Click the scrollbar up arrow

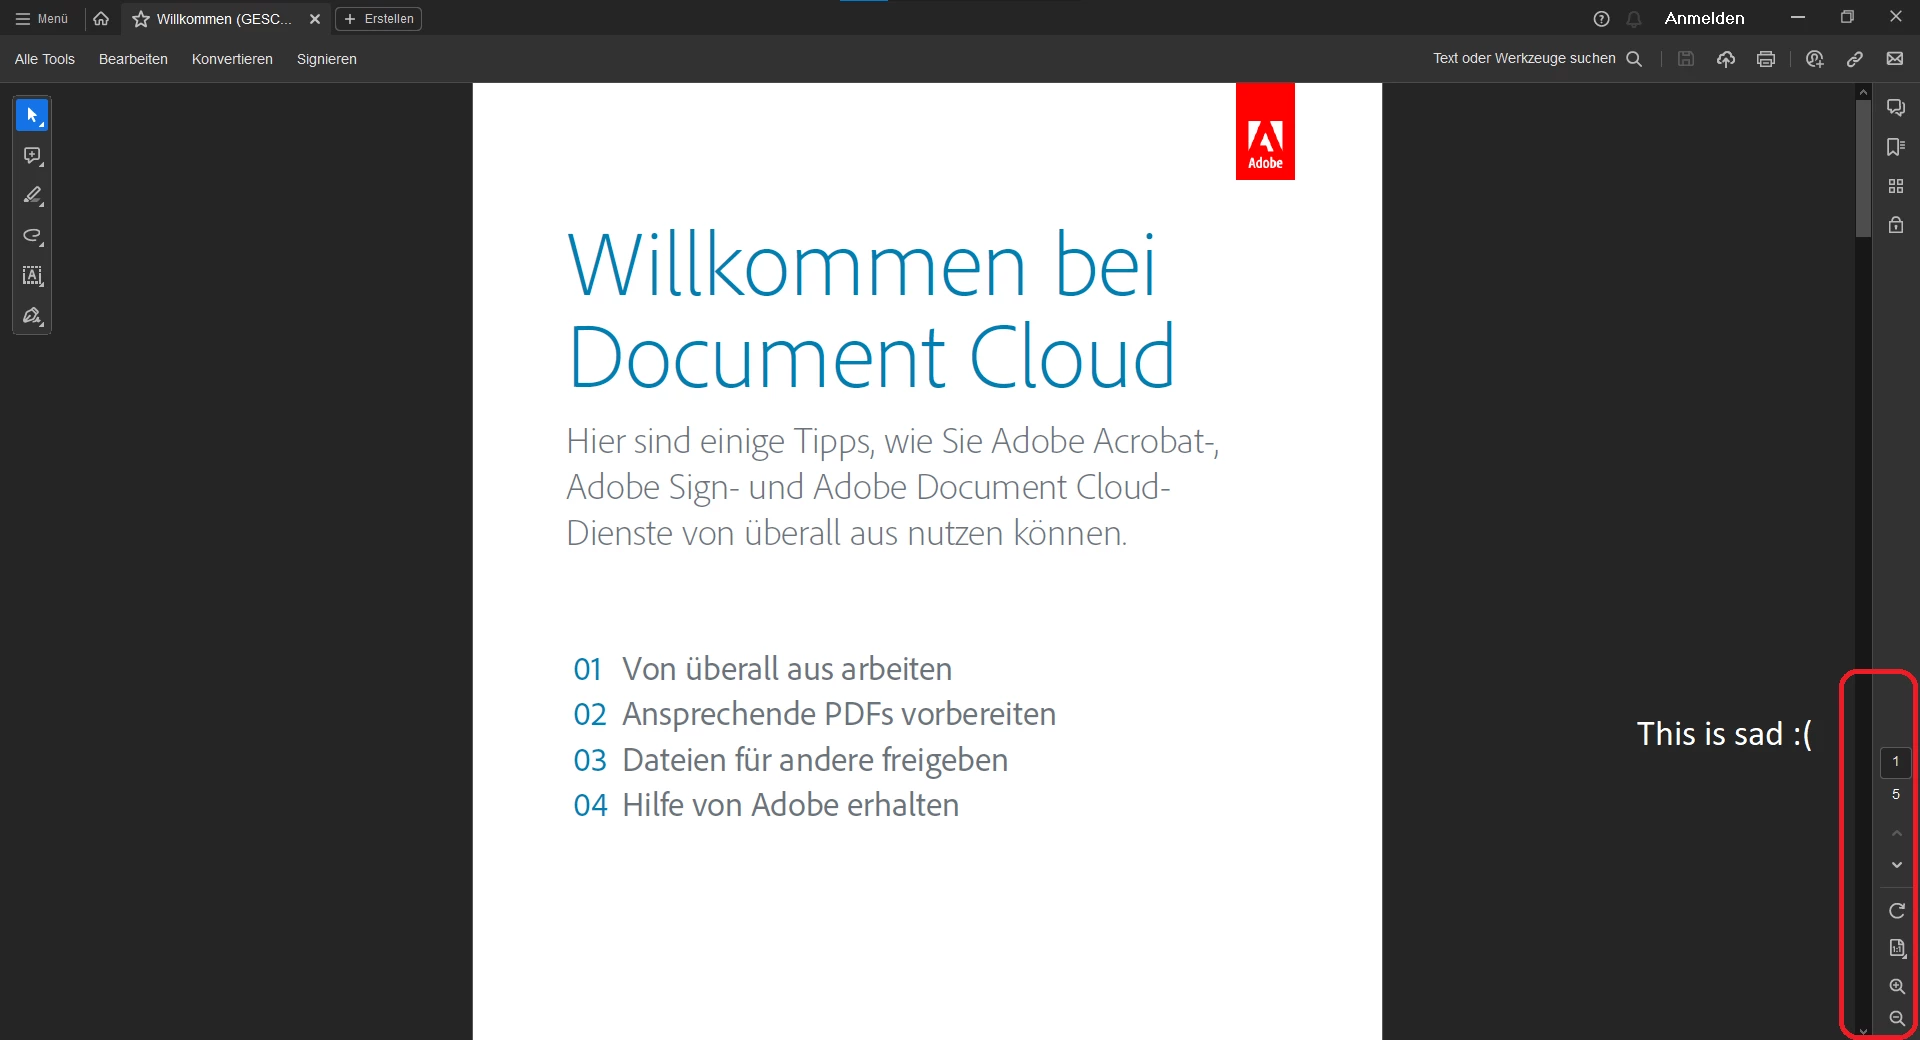coord(1863,92)
